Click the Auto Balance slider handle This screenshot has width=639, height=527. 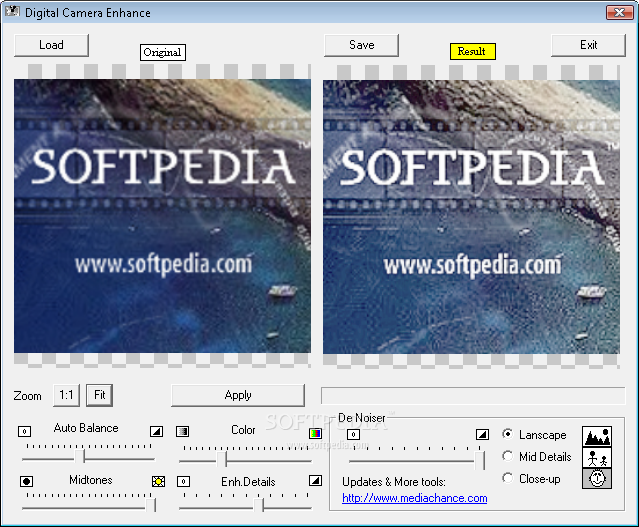tap(80, 456)
